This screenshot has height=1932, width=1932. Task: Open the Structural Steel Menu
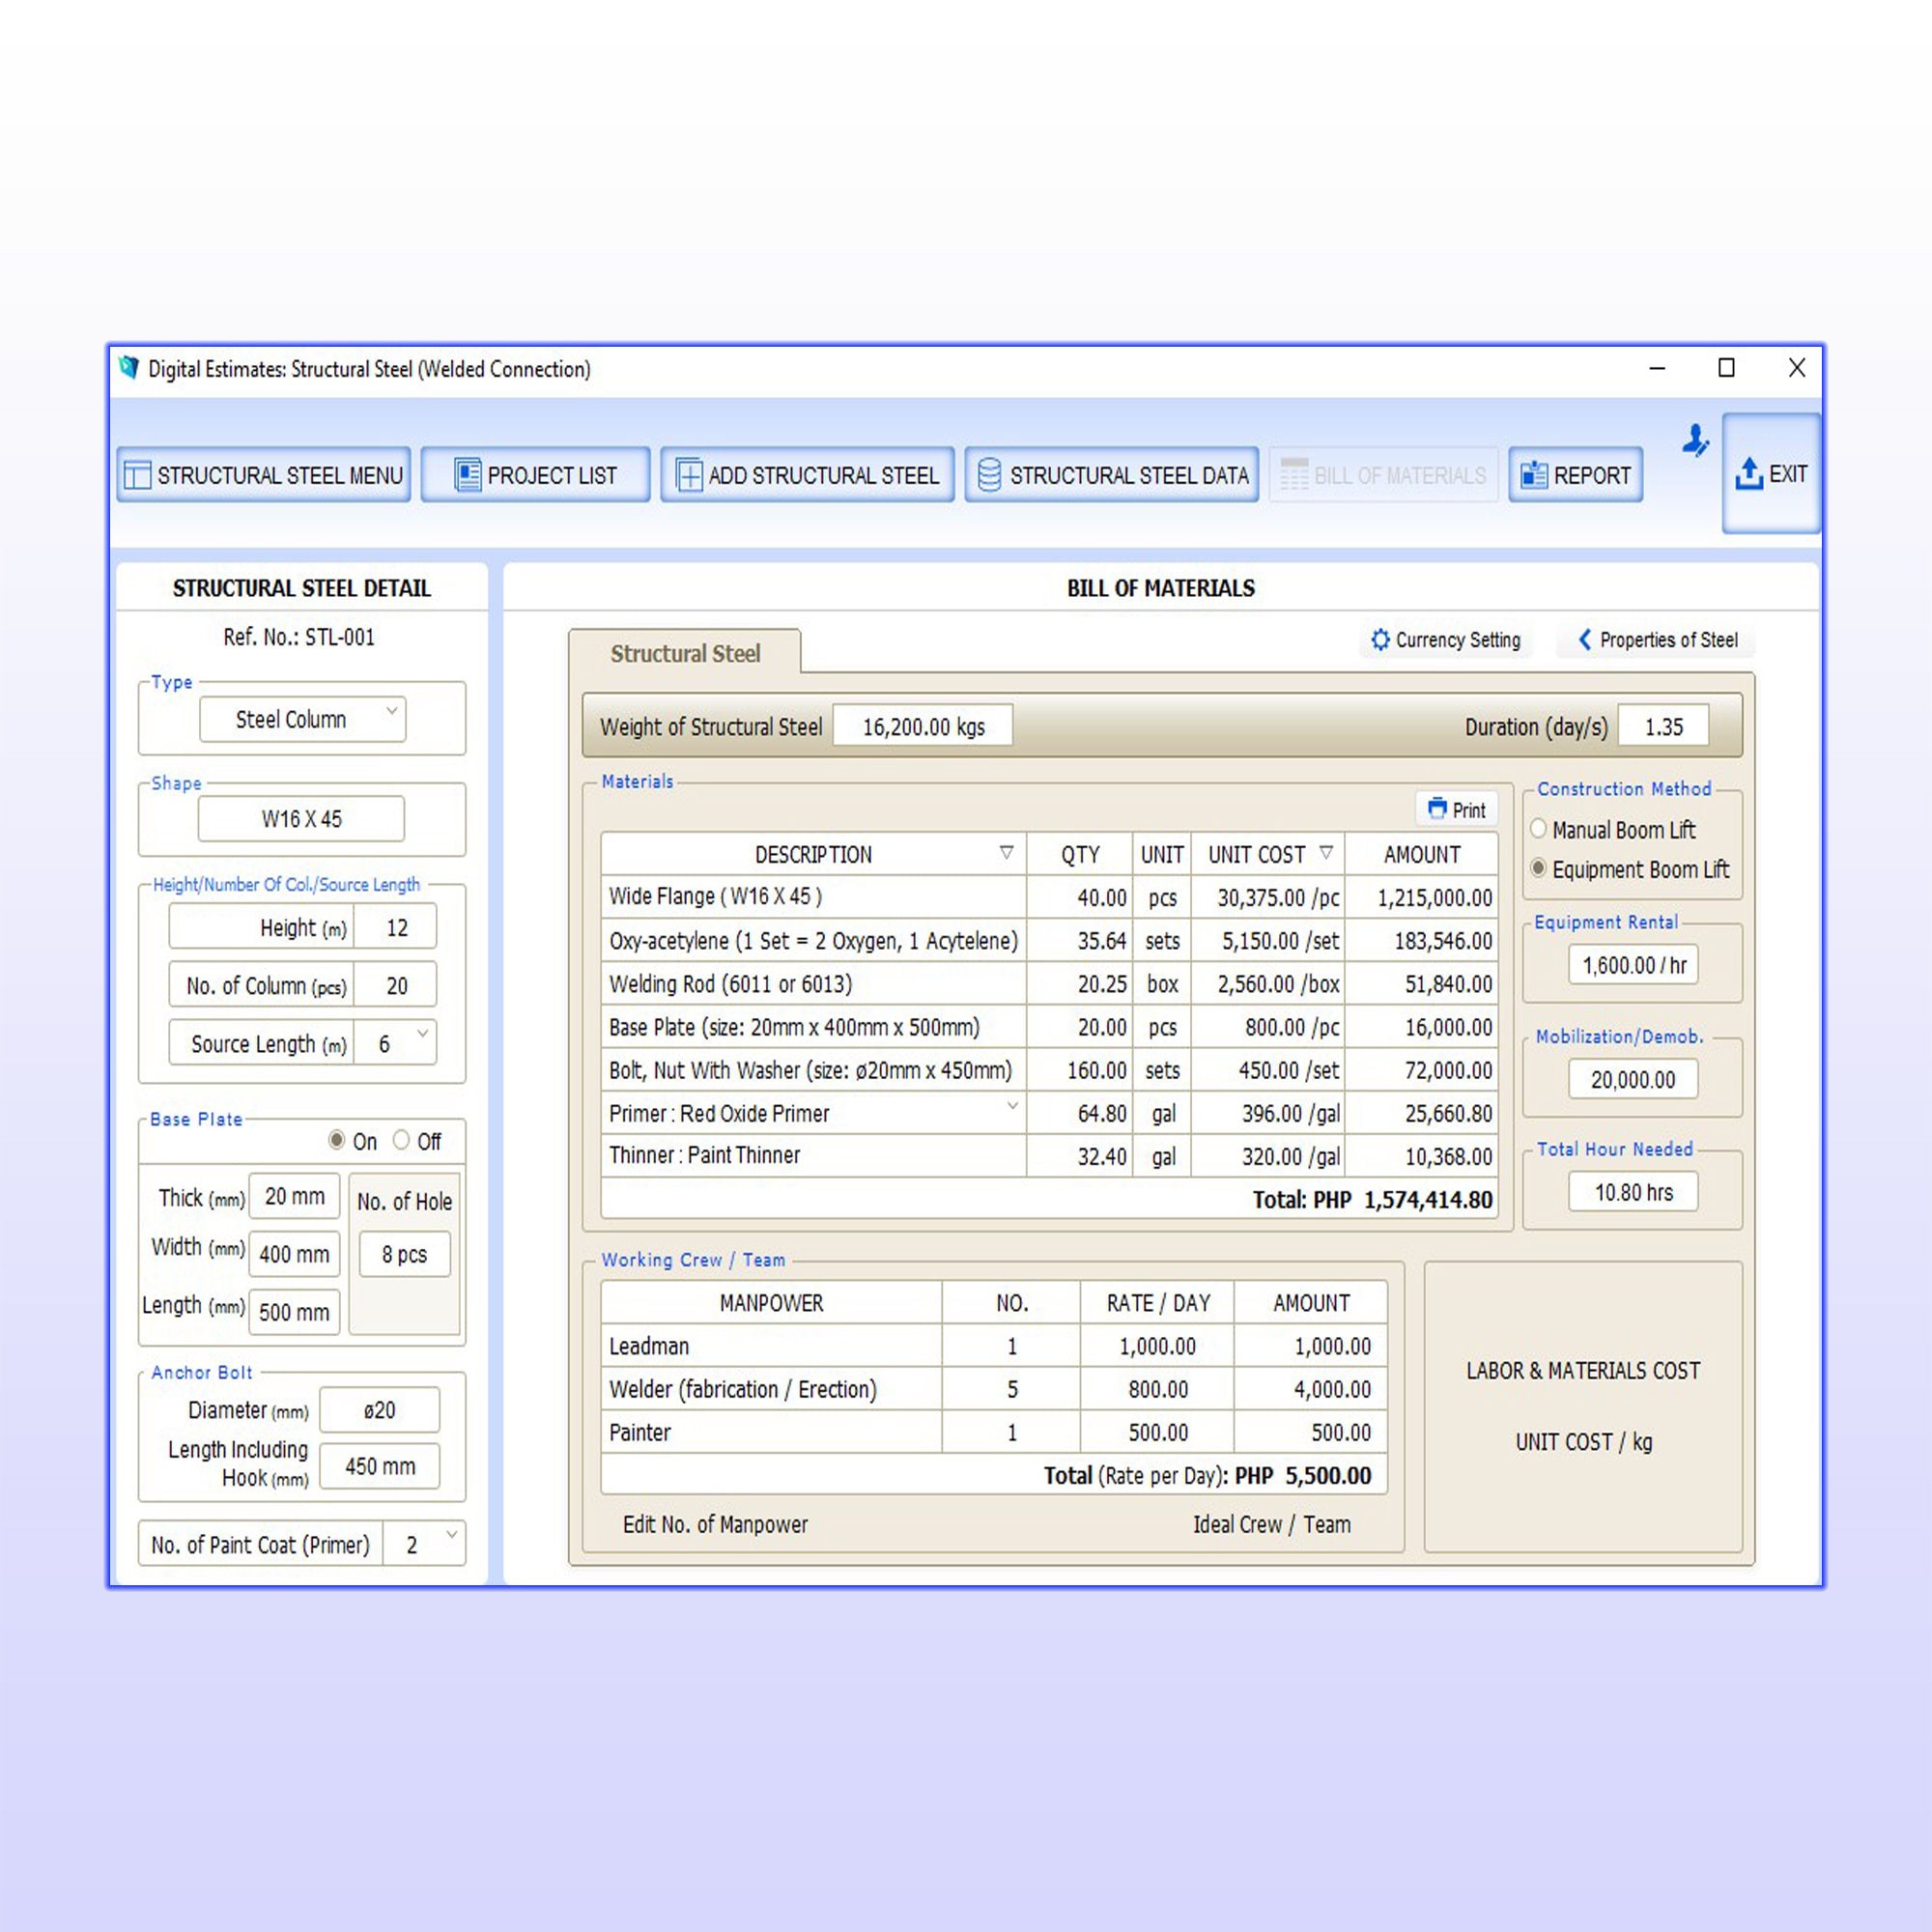point(263,476)
